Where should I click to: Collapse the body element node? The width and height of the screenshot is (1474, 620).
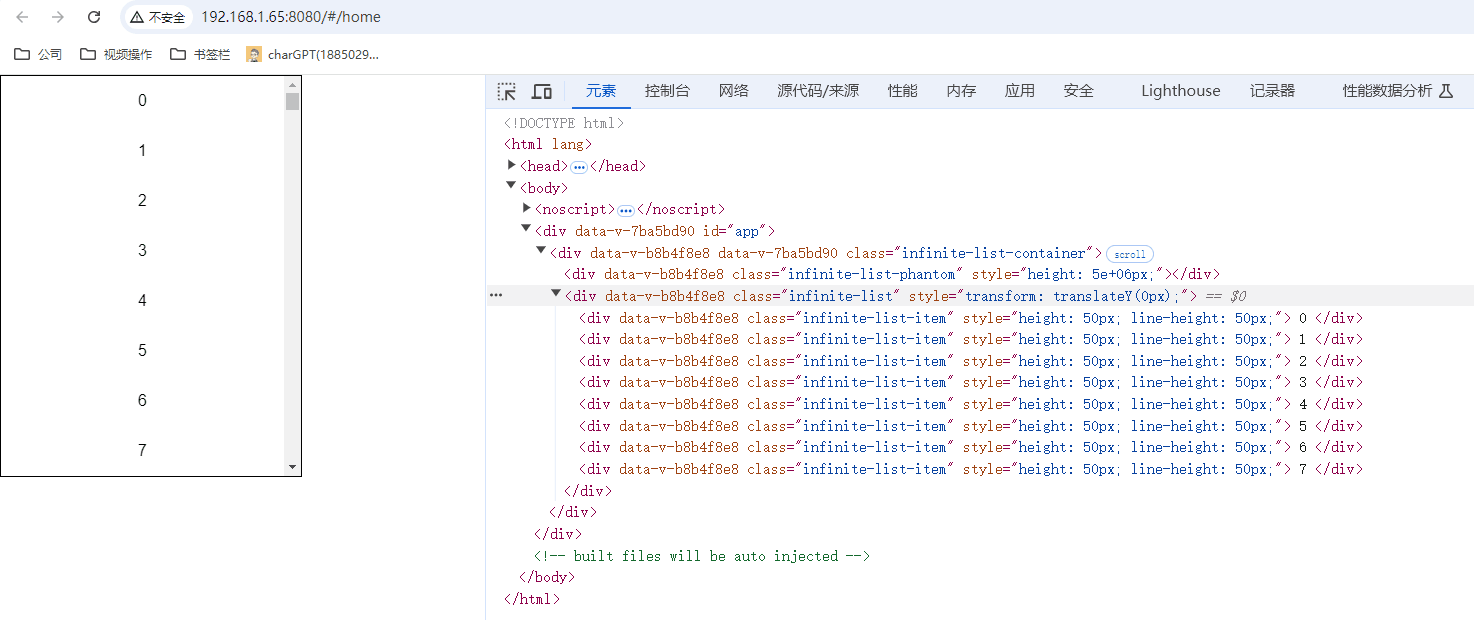[512, 186]
